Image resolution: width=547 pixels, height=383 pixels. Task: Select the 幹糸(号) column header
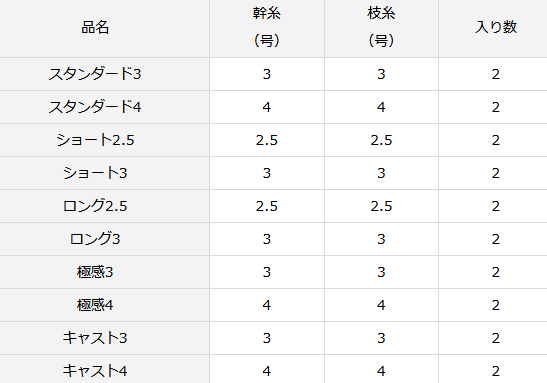tap(267, 27)
